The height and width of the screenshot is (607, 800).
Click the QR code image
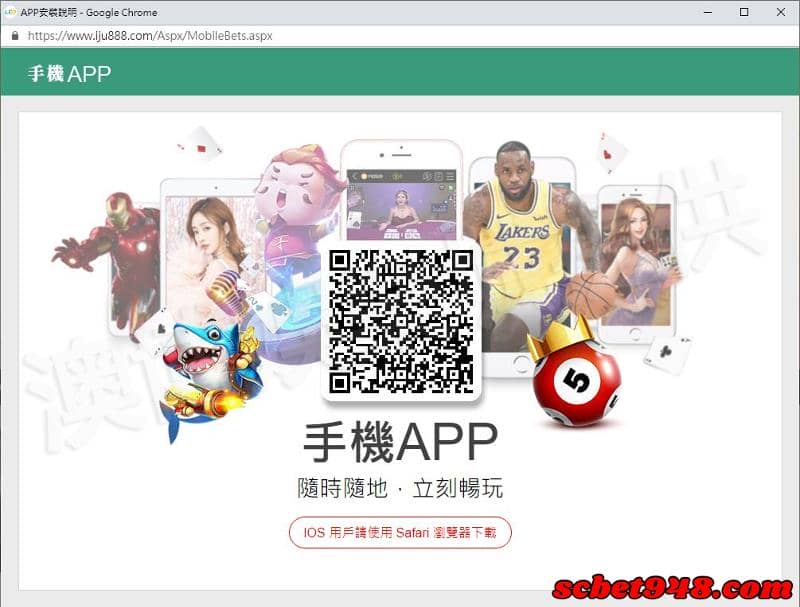pos(401,321)
